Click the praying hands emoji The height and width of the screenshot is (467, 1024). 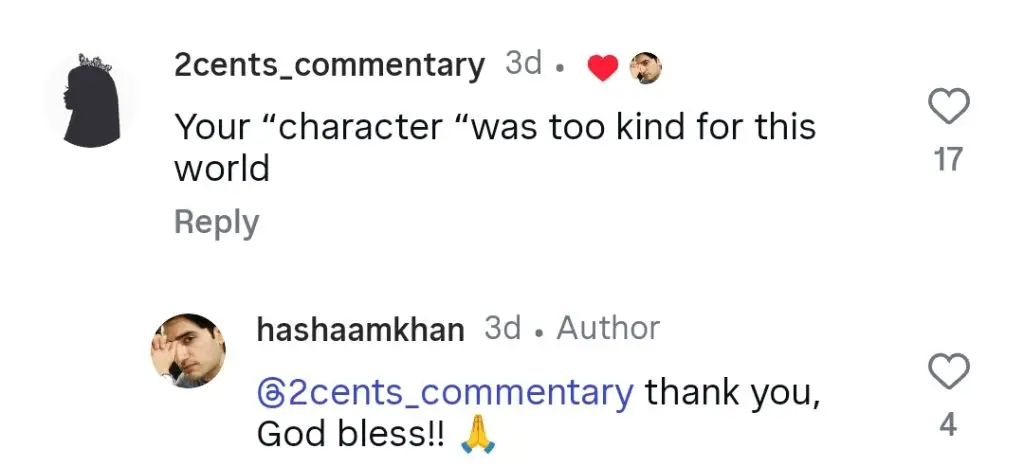coord(478,434)
